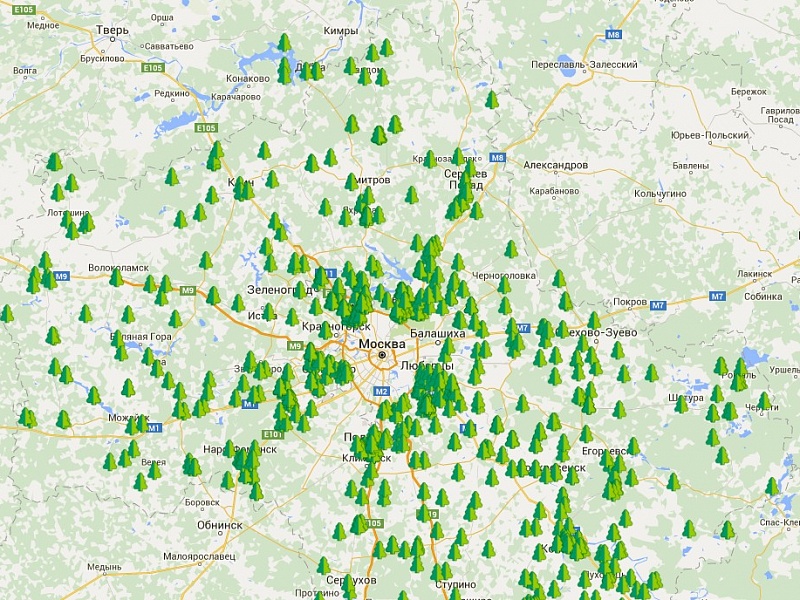
Task: Click the Александров town label
Action: 556,165
